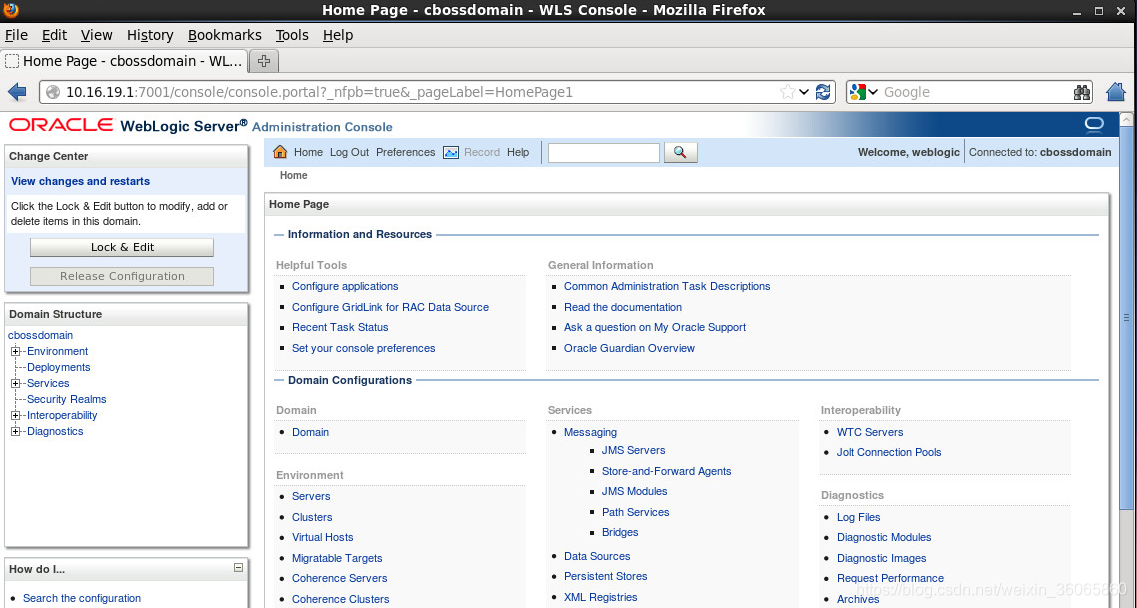Open the Virtual Hosts link

click(323, 538)
